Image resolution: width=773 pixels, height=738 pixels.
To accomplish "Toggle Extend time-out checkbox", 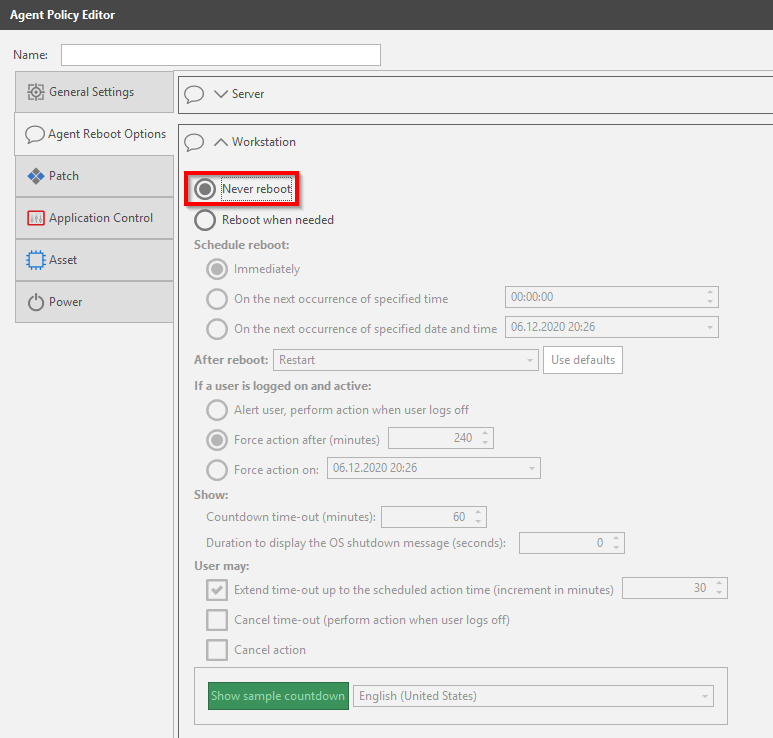I will (217, 590).
